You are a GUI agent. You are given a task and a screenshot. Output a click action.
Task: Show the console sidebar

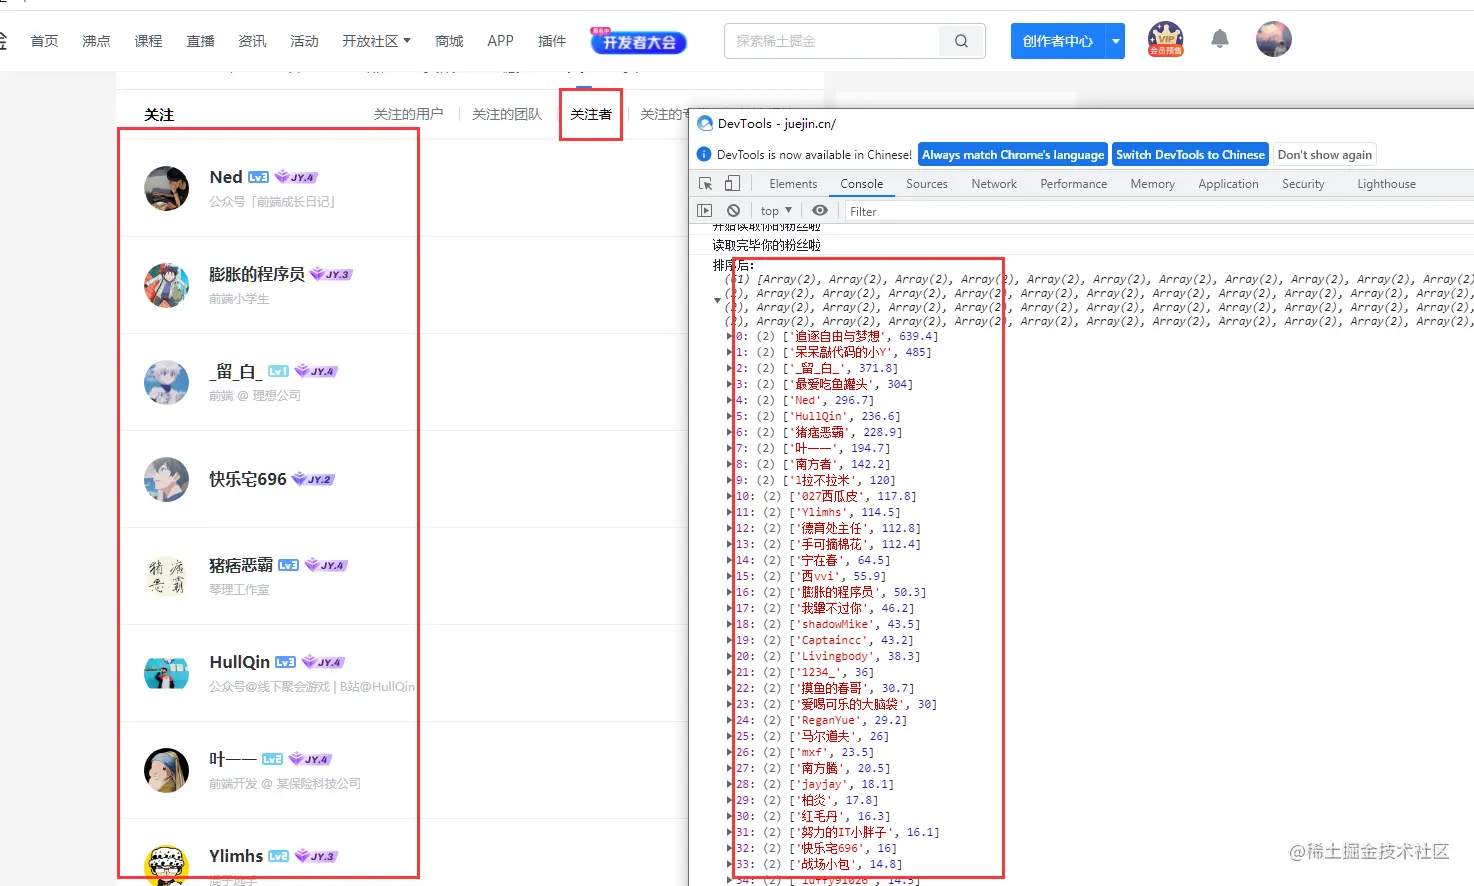pyautogui.click(x=705, y=210)
